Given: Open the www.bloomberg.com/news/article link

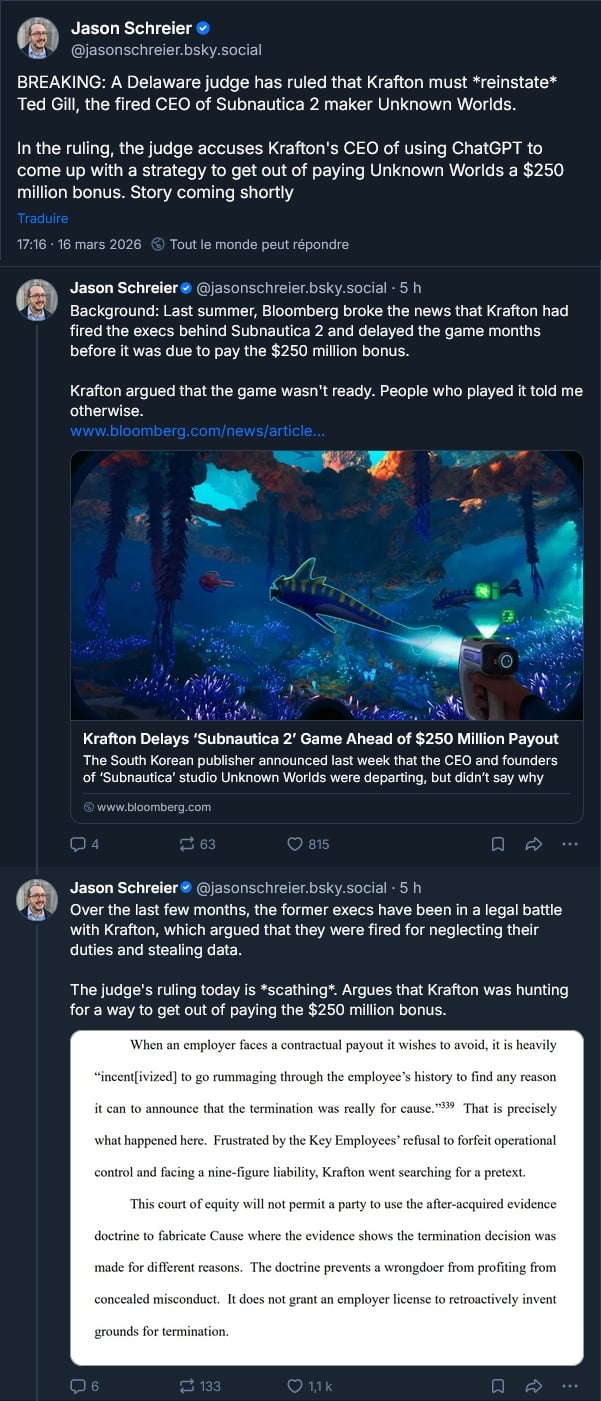Looking at the screenshot, I should tap(197, 431).
